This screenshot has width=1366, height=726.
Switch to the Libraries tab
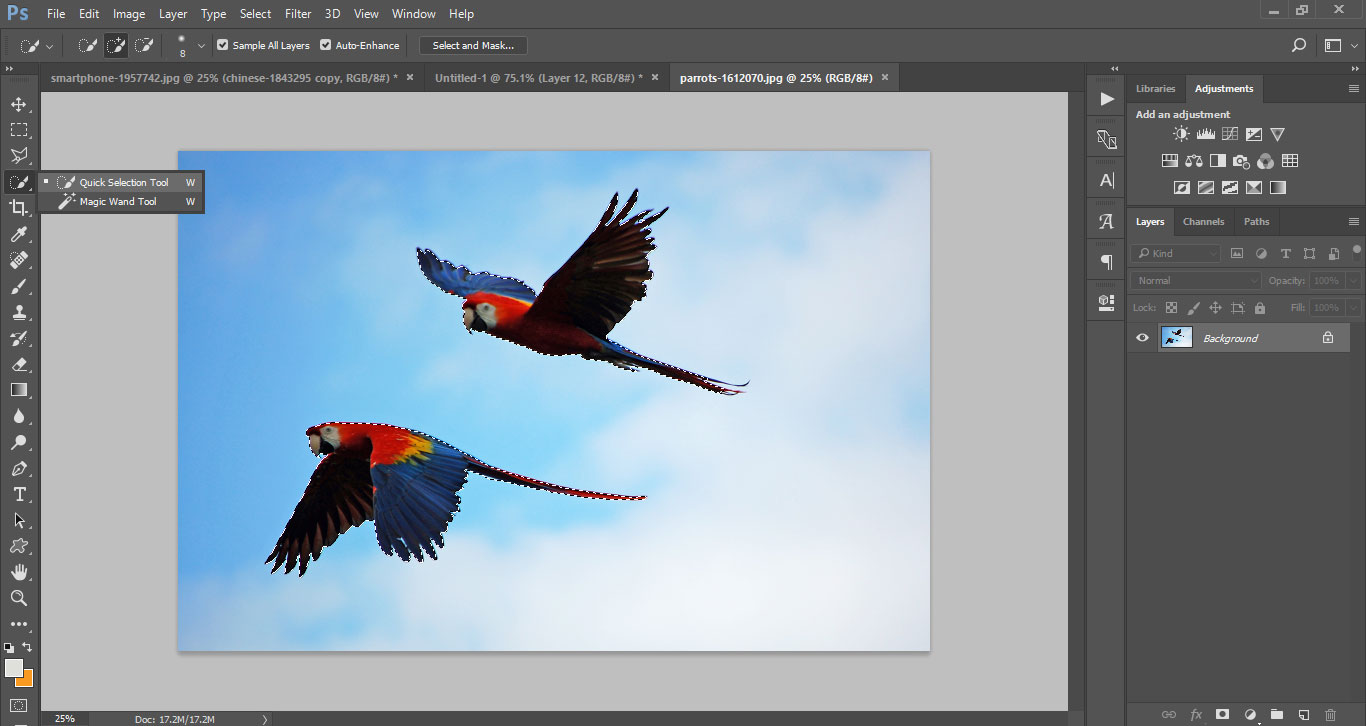click(x=1155, y=88)
